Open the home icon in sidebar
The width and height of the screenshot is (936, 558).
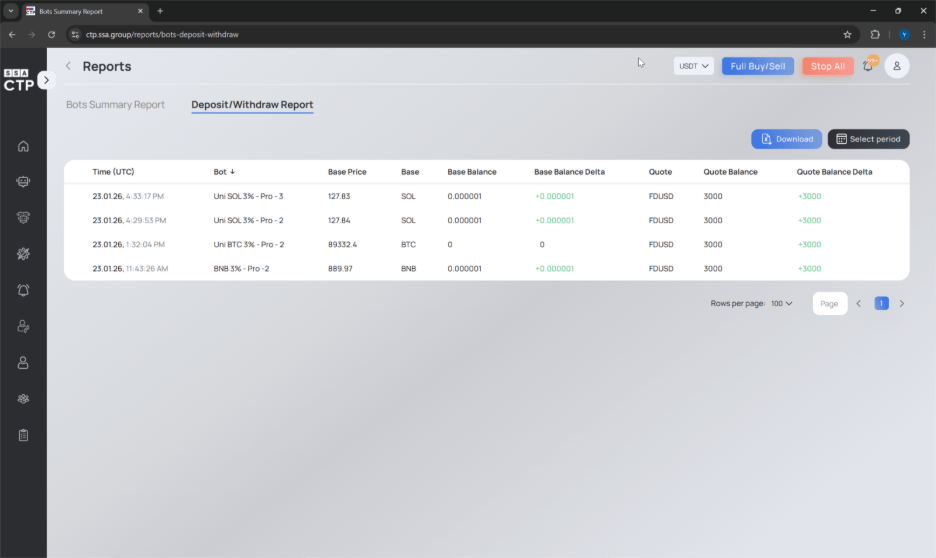point(23,146)
